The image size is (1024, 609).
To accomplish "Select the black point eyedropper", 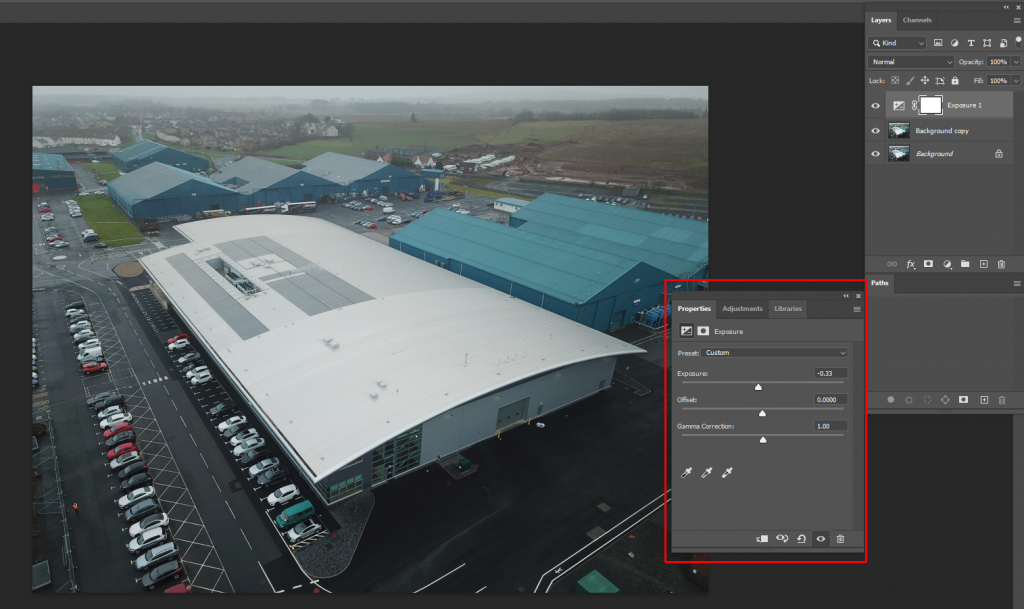I will pyautogui.click(x=686, y=473).
